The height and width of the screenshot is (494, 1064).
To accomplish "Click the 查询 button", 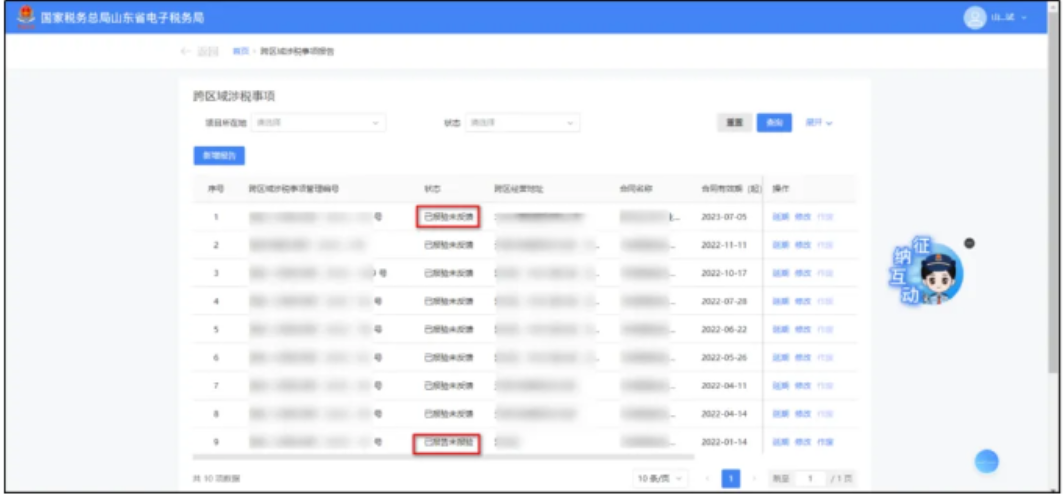I will tap(773, 123).
